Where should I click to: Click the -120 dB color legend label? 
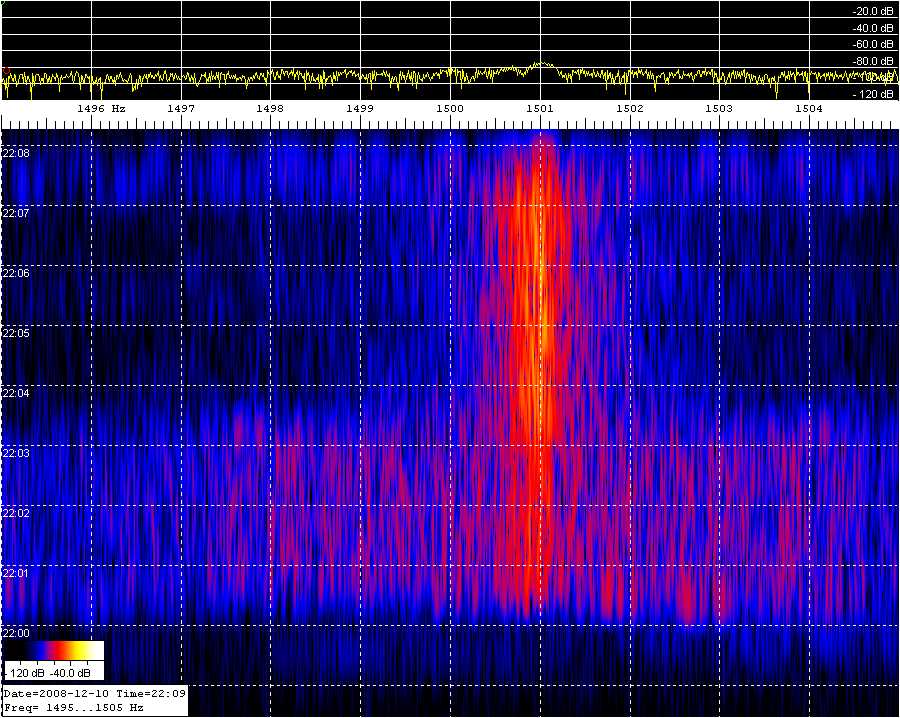[25, 672]
